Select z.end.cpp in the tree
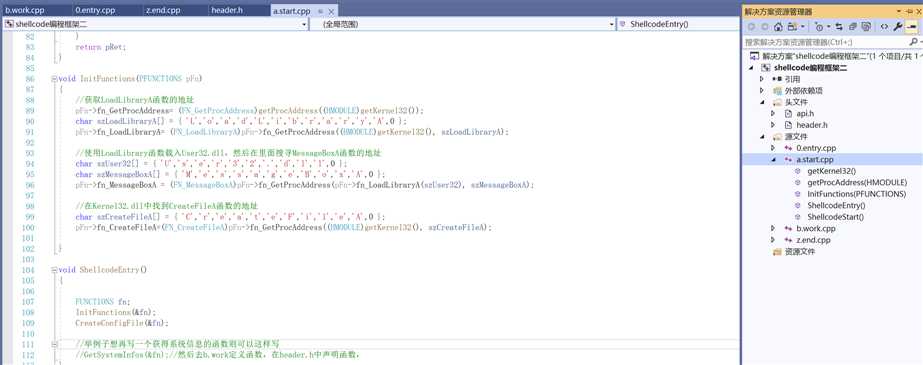Viewport: 923px width, 365px height. pyautogui.click(x=813, y=240)
